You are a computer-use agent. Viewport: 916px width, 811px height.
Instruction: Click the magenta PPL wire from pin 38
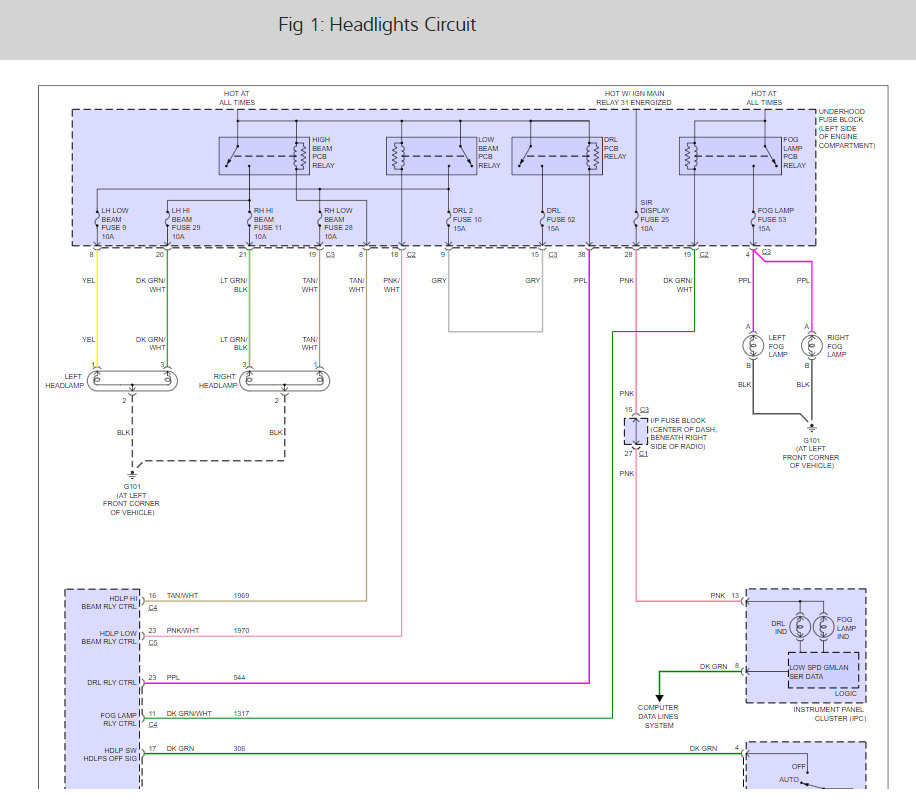(x=589, y=466)
